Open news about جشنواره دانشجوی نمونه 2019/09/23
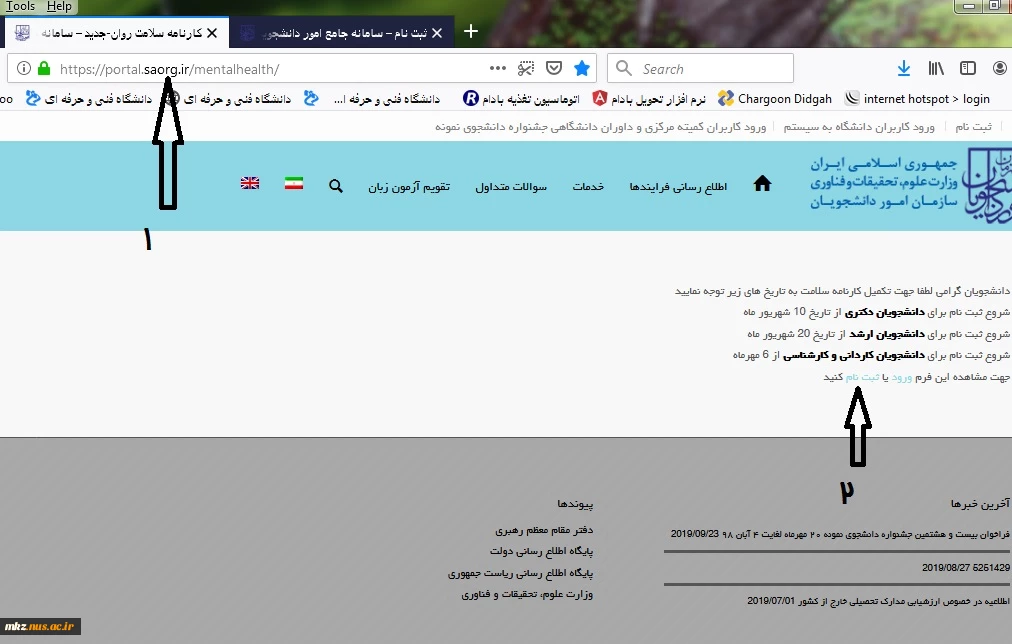 [x=840, y=534]
